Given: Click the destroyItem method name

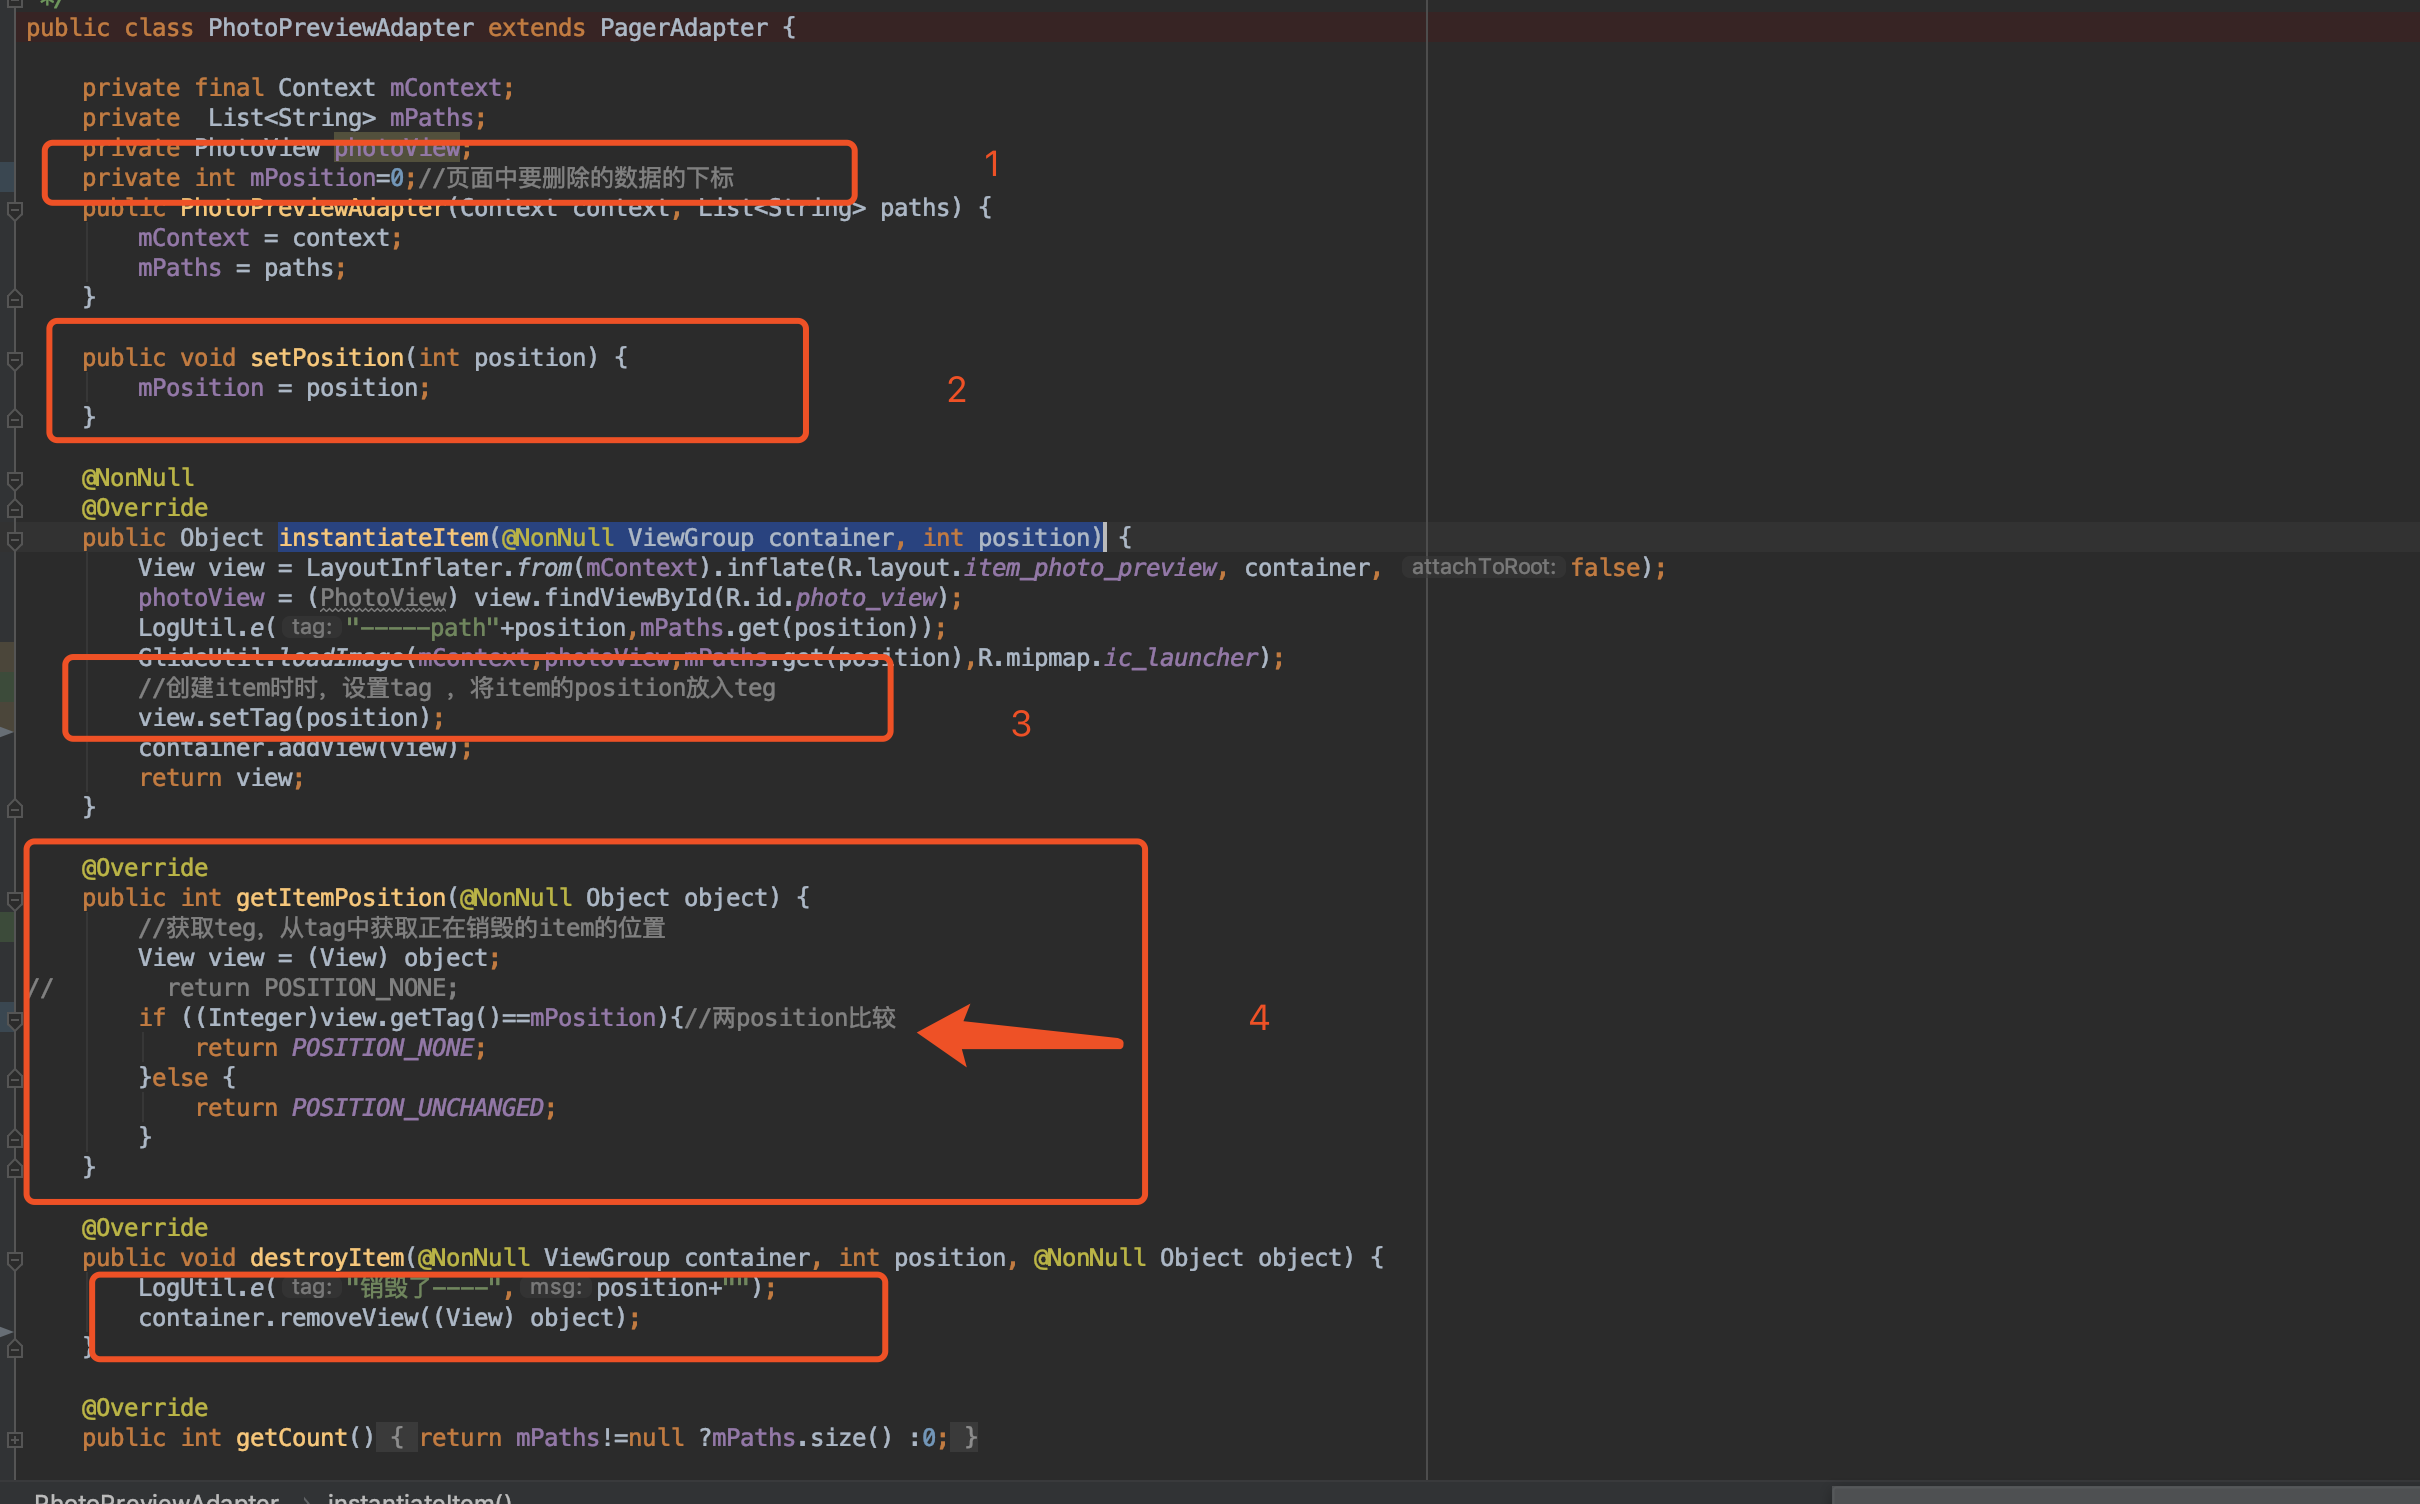Looking at the screenshot, I should [x=327, y=1257].
